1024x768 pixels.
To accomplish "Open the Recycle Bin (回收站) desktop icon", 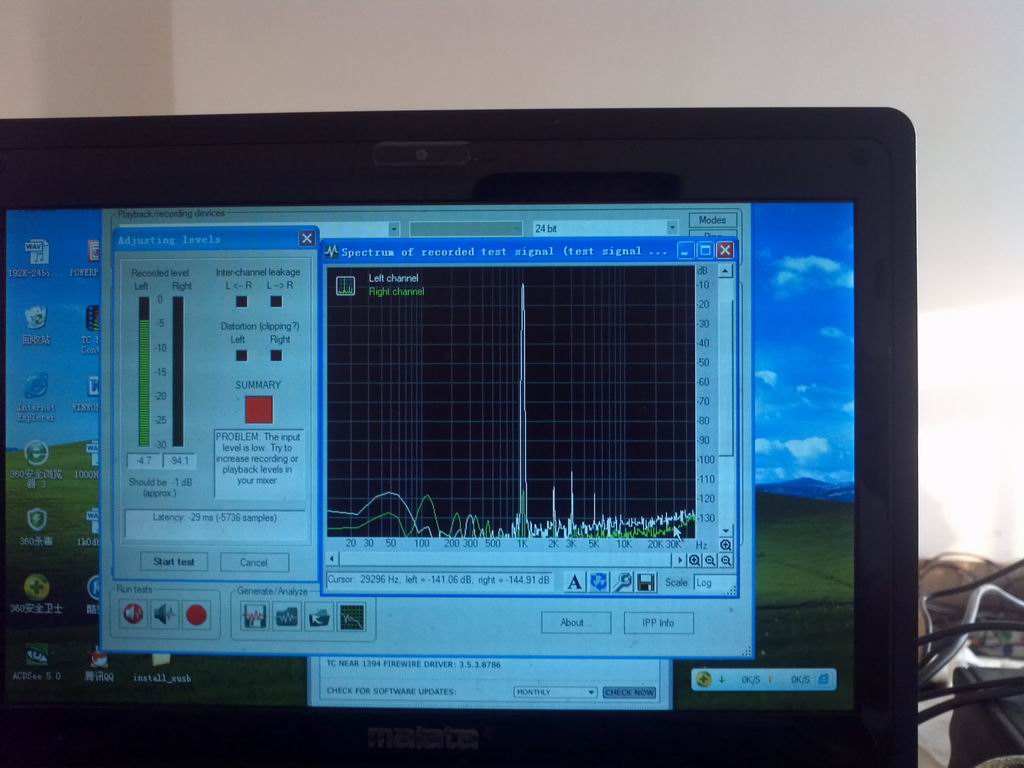I will click(x=35, y=325).
